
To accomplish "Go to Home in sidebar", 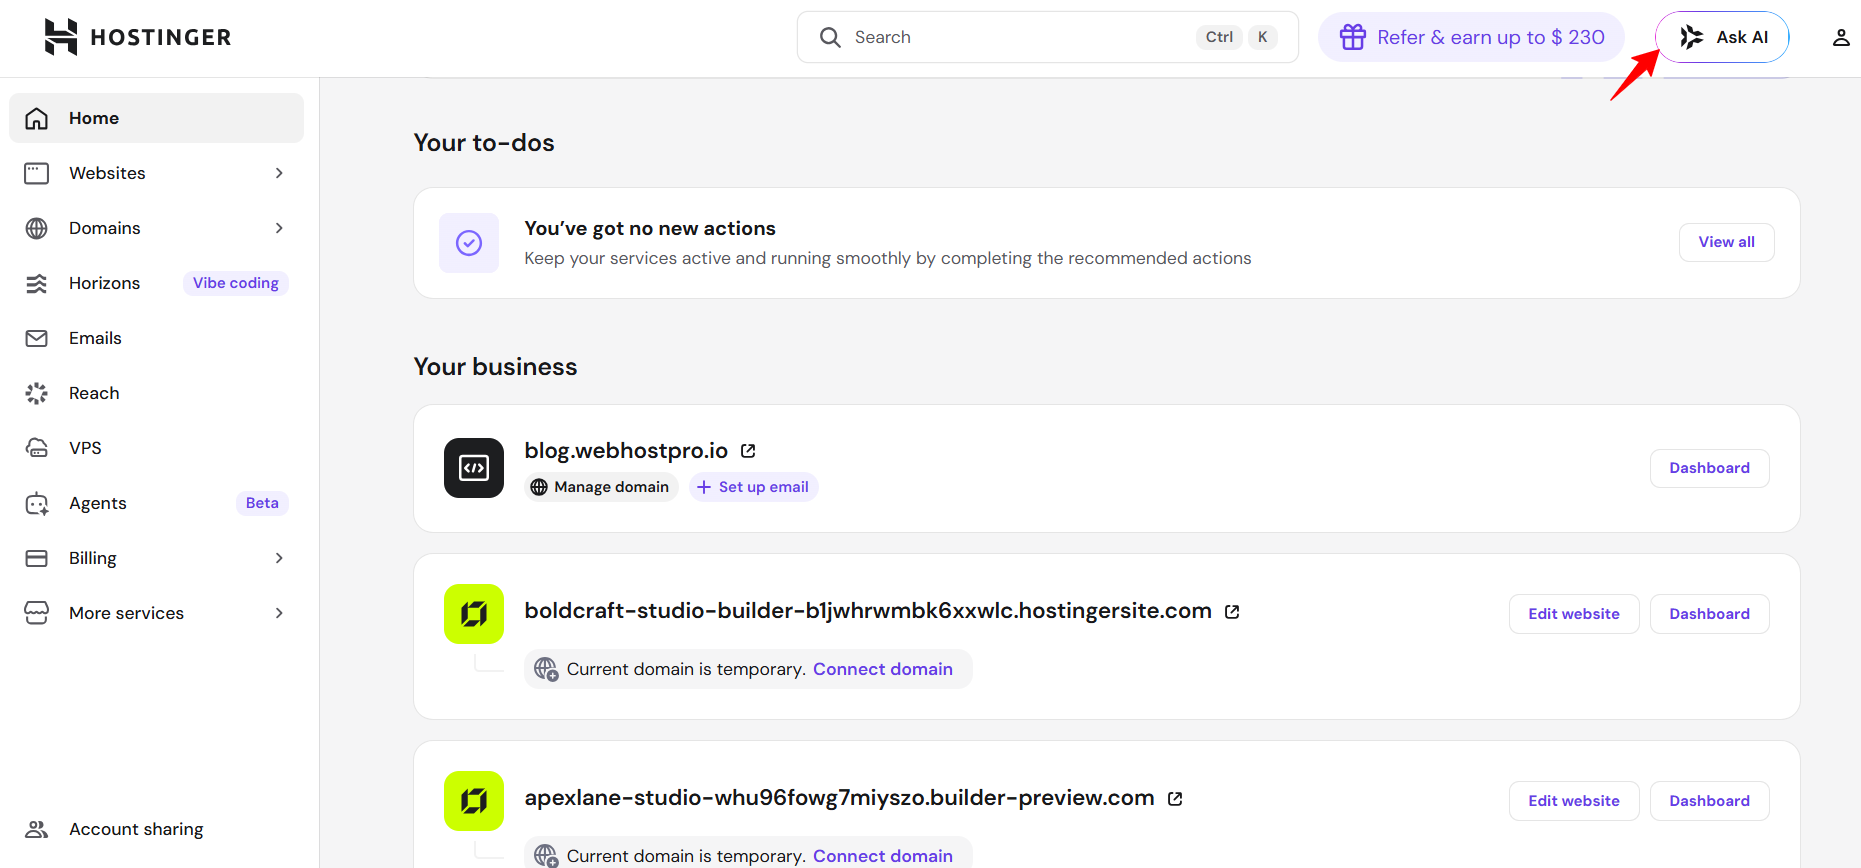I will pos(156,118).
